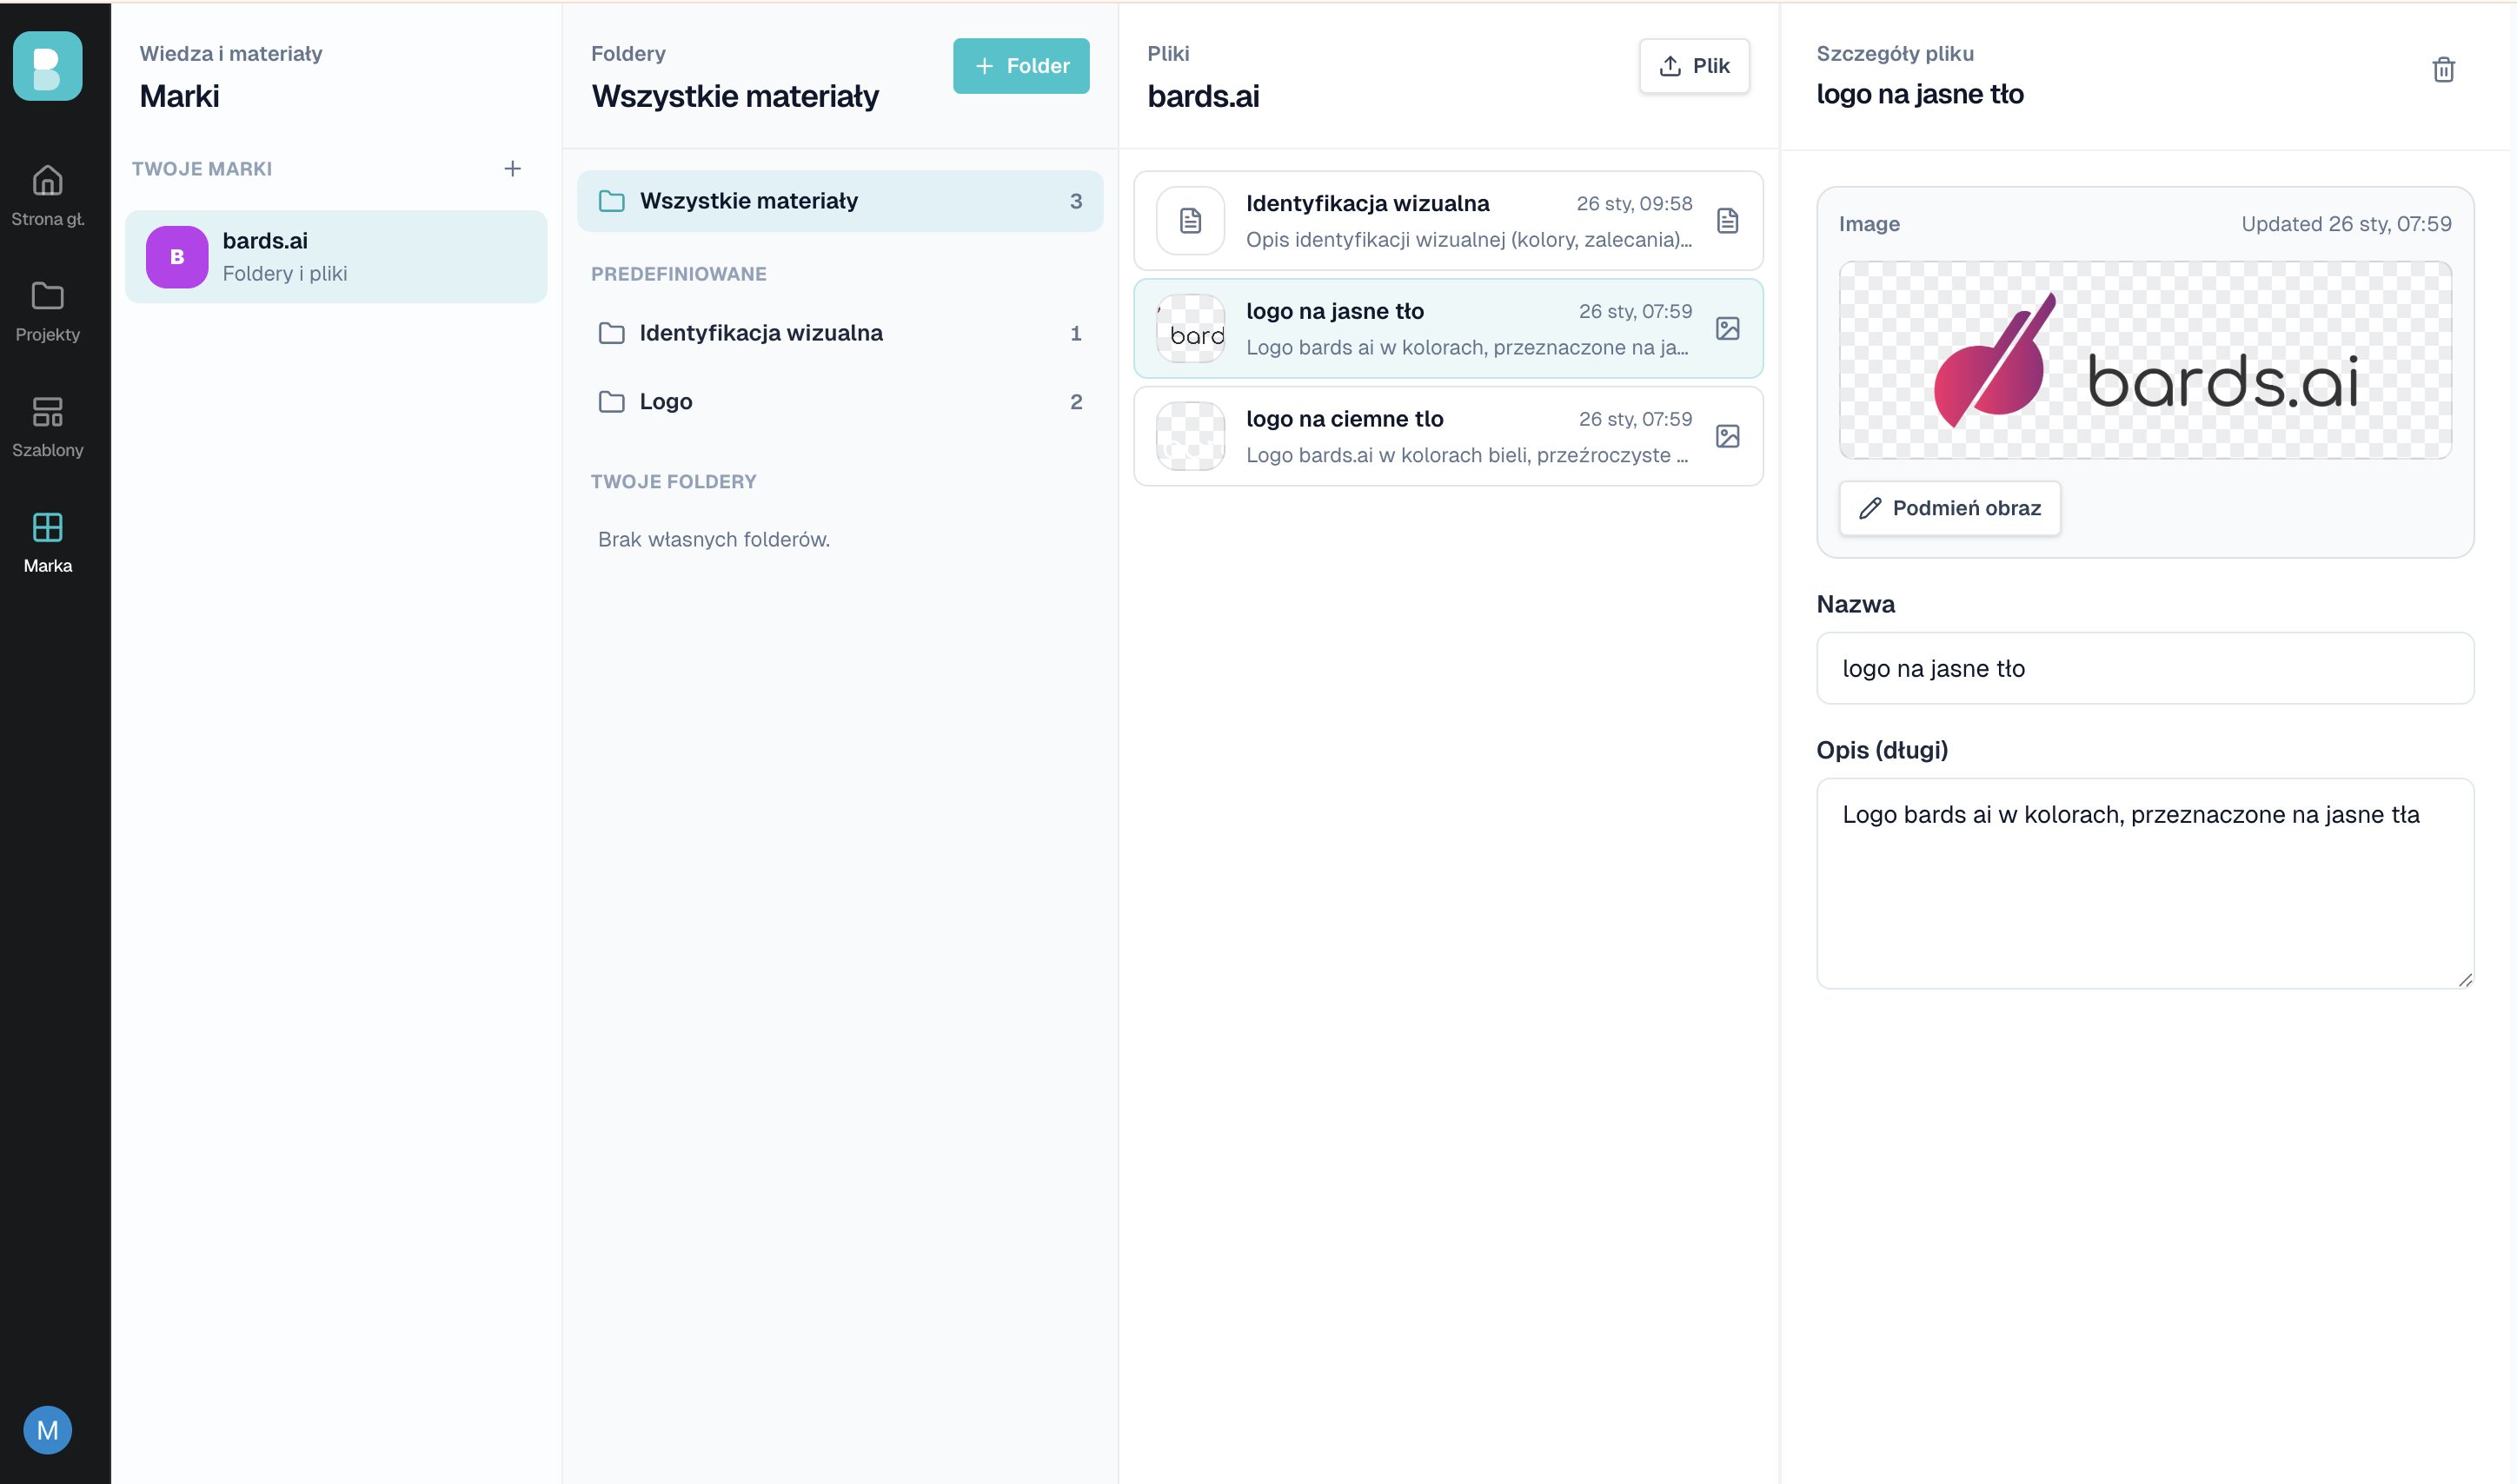2517x1484 pixels.
Task: Click the bards.ai app logo top left
Action: pyautogui.click(x=47, y=66)
